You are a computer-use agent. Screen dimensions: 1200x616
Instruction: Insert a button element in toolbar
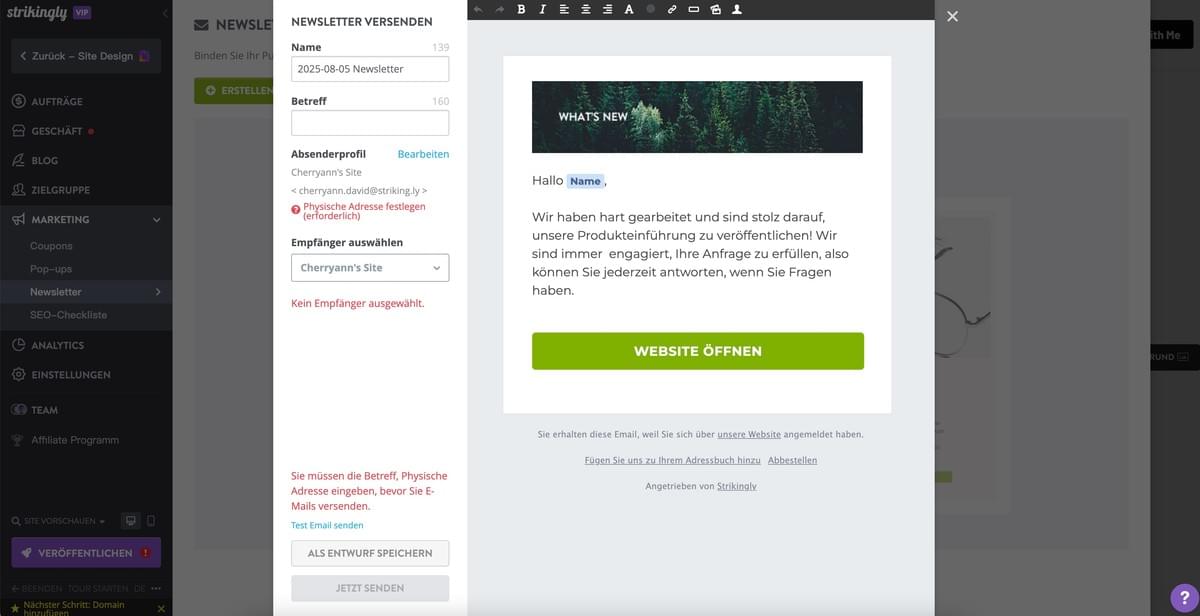pos(694,9)
